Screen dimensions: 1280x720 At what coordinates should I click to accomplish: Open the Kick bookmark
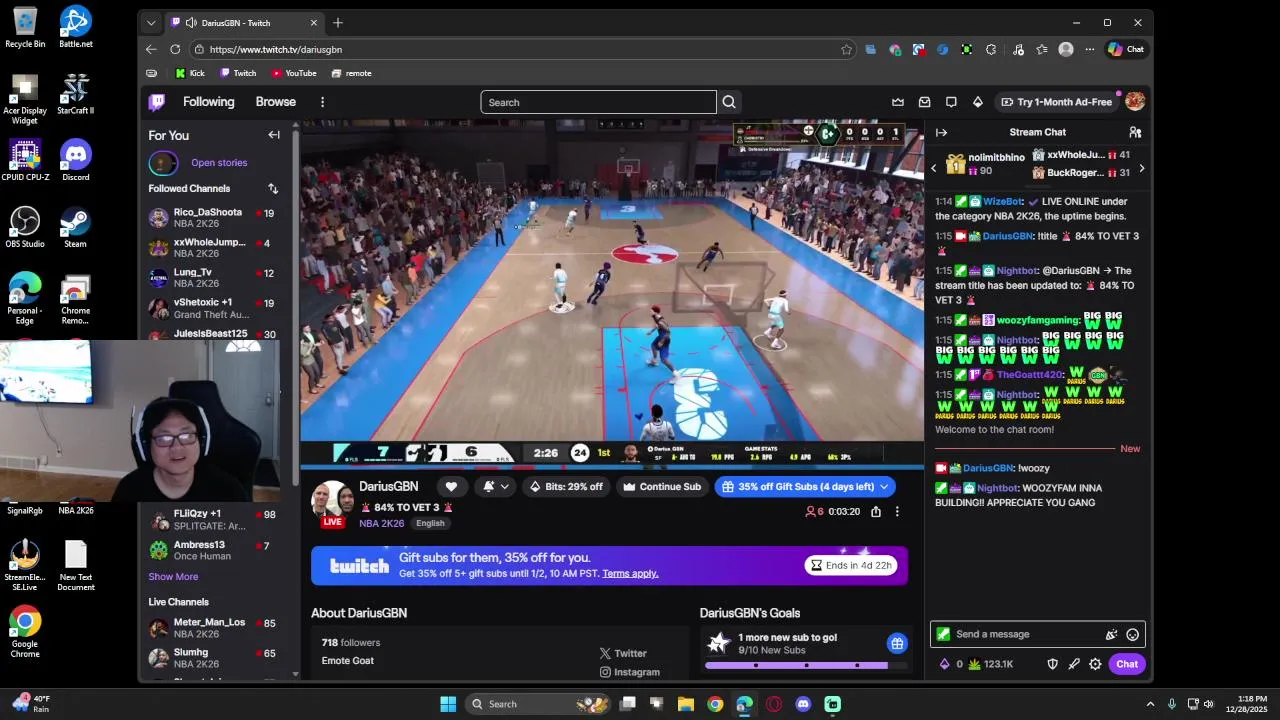tap(190, 73)
